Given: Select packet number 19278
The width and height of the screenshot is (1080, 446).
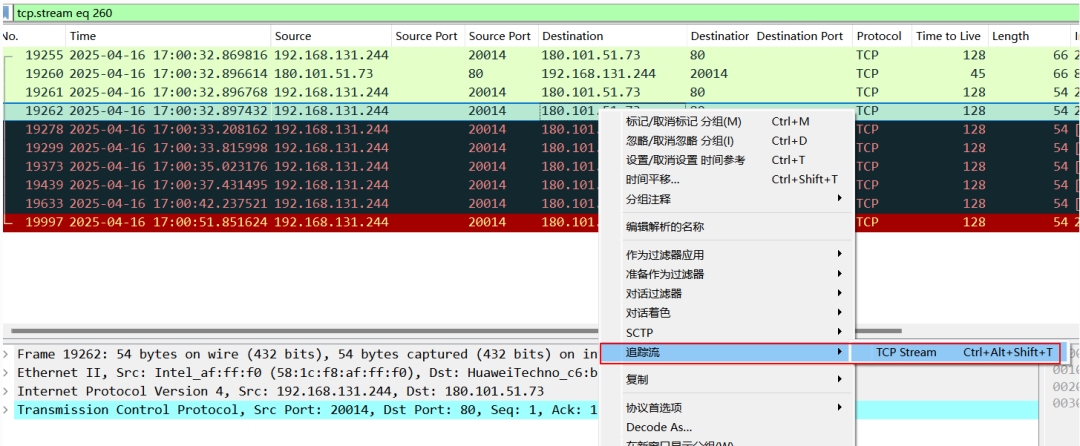Looking at the screenshot, I should (x=300, y=129).
